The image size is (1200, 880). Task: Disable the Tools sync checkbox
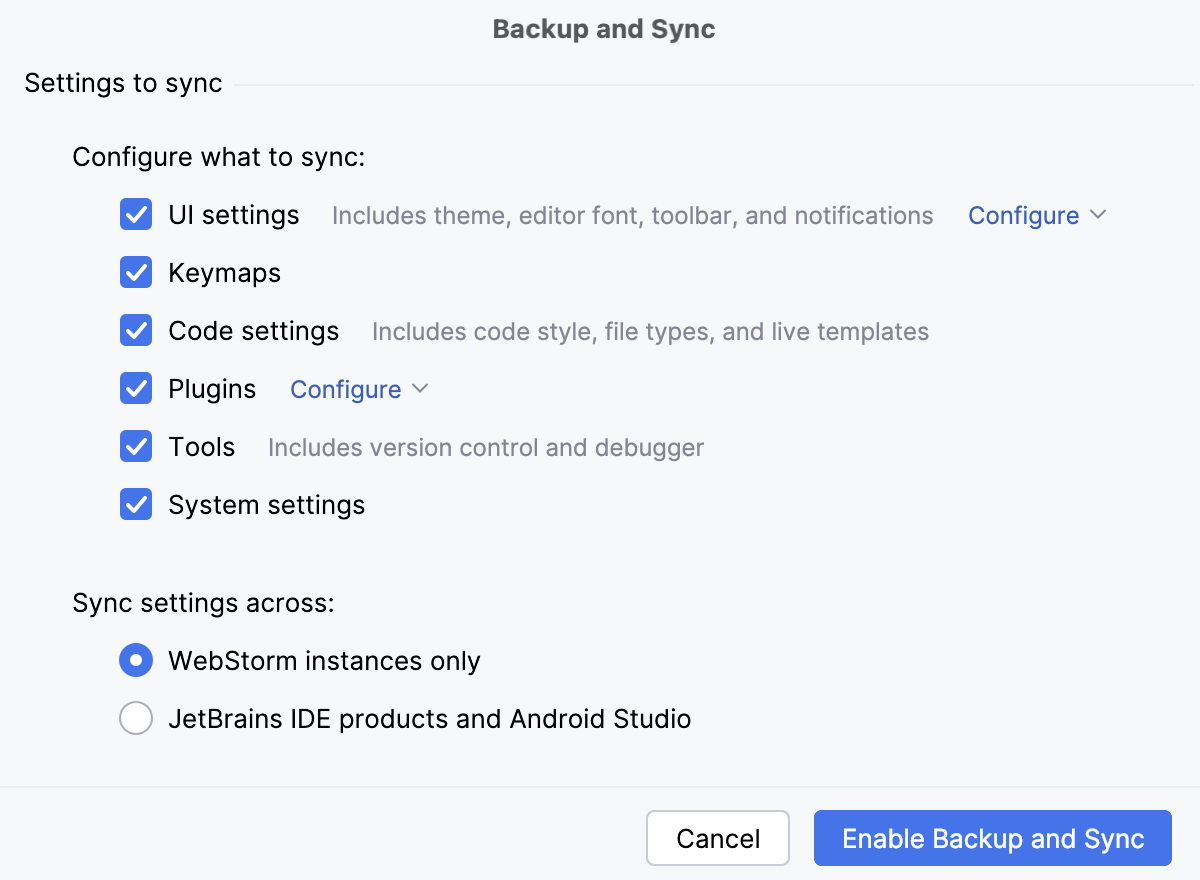click(x=135, y=446)
